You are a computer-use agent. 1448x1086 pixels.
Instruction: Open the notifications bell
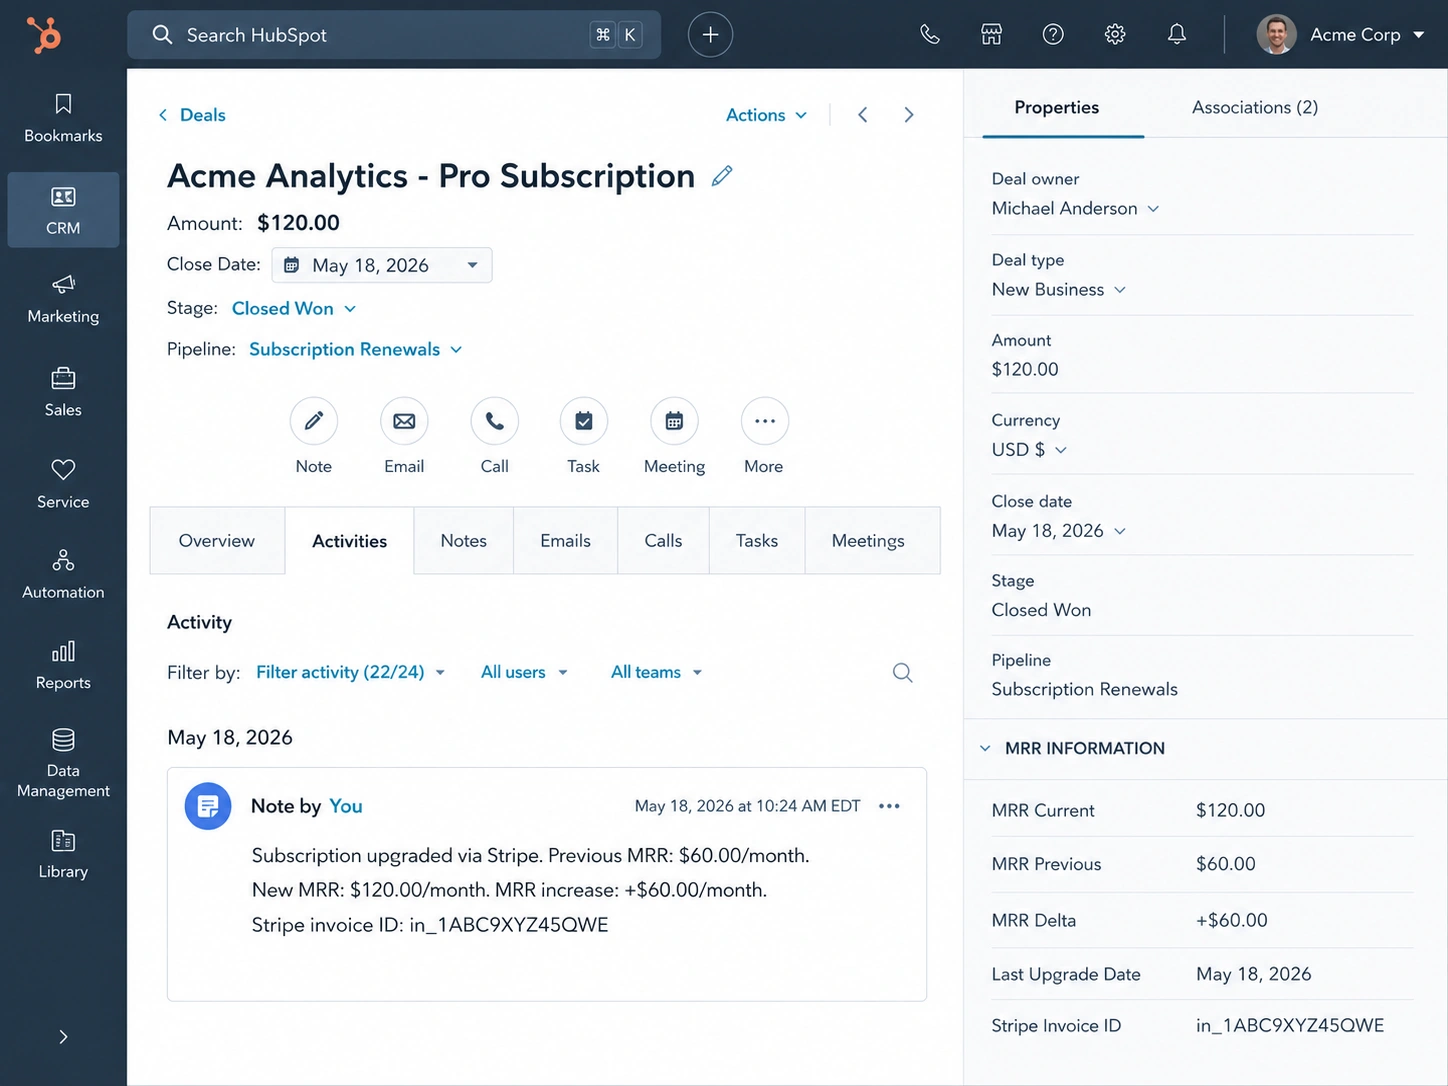(1177, 35)
